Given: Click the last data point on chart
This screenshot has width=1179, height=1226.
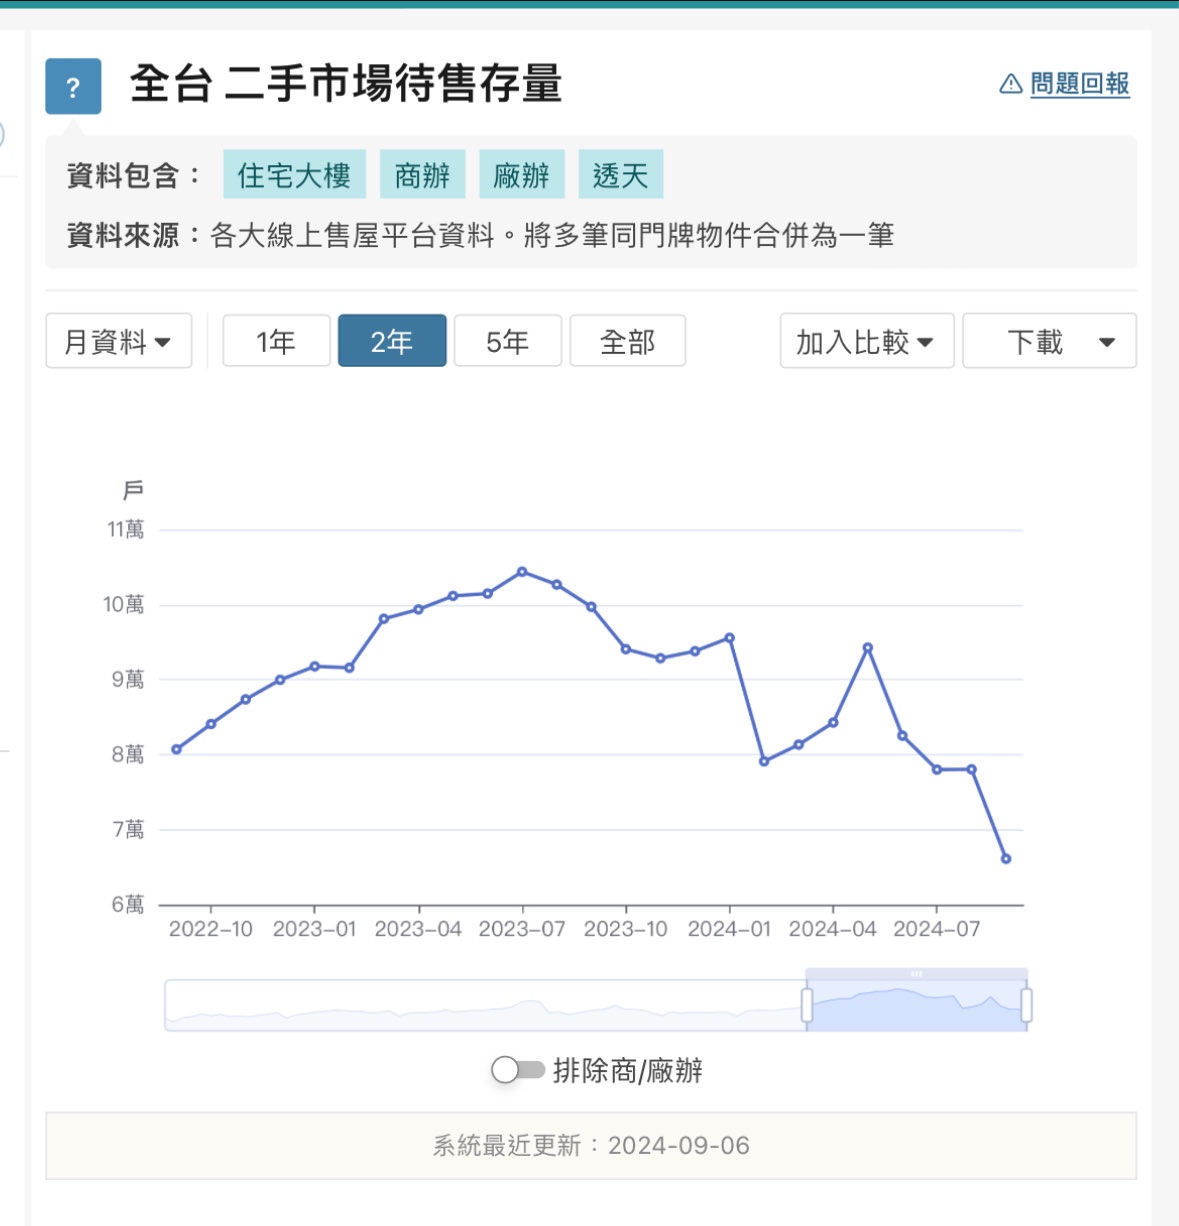Looking at the screenshot, I should (x=1006, y=859).
